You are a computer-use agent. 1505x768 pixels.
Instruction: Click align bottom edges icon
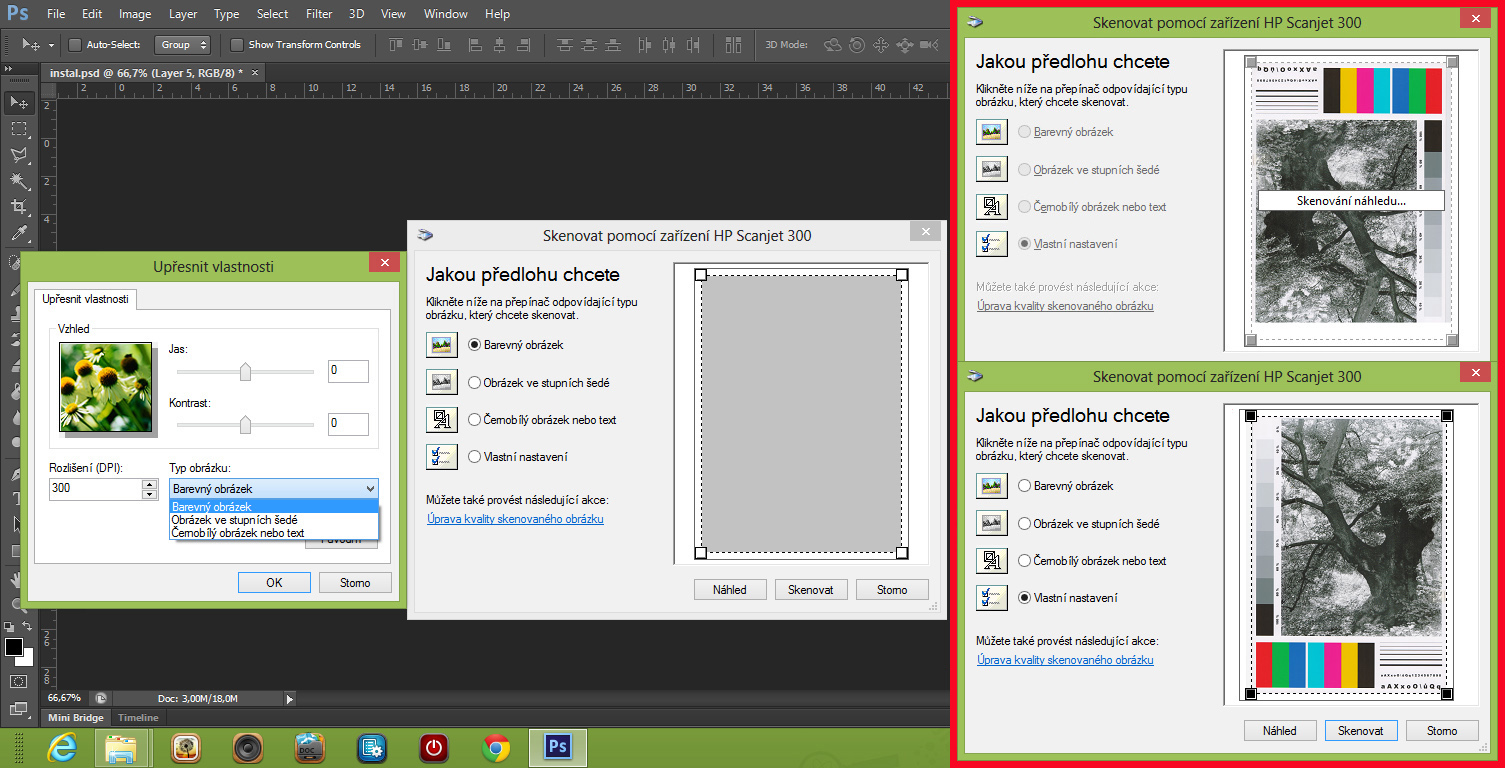(x=444, y=44)
